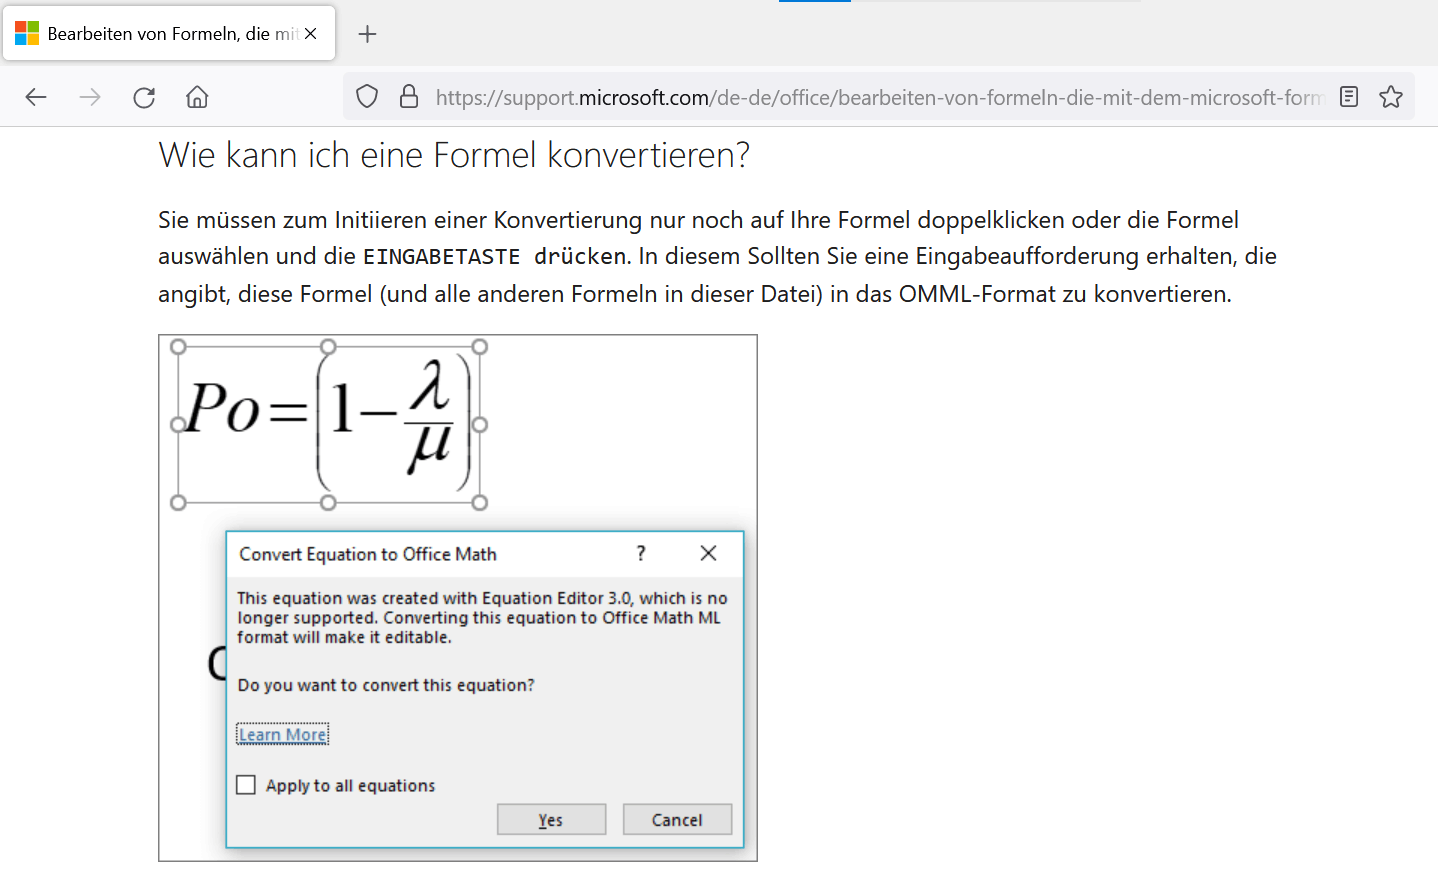Click 'Do you want to convert this equation?' text
The width and height of the screenshot is (1438, 884).
[386, 685]
